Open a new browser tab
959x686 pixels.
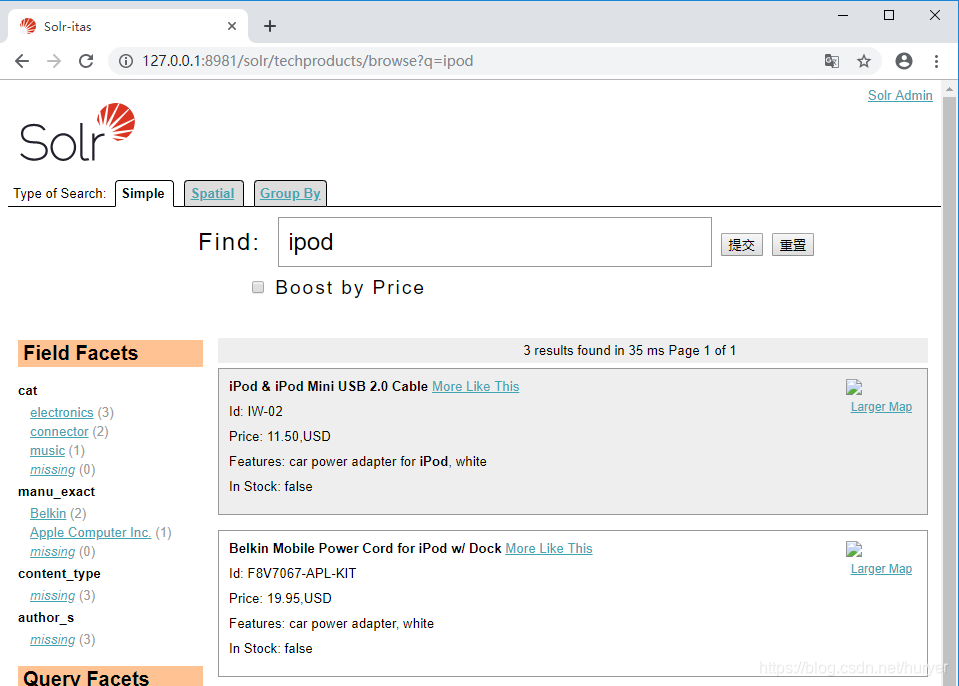(270, 26)
